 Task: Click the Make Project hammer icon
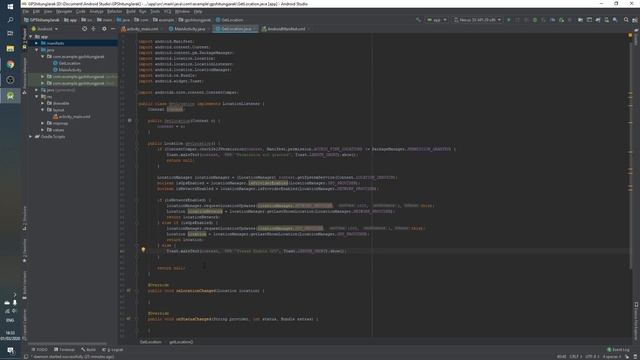[x=418, y=20]
